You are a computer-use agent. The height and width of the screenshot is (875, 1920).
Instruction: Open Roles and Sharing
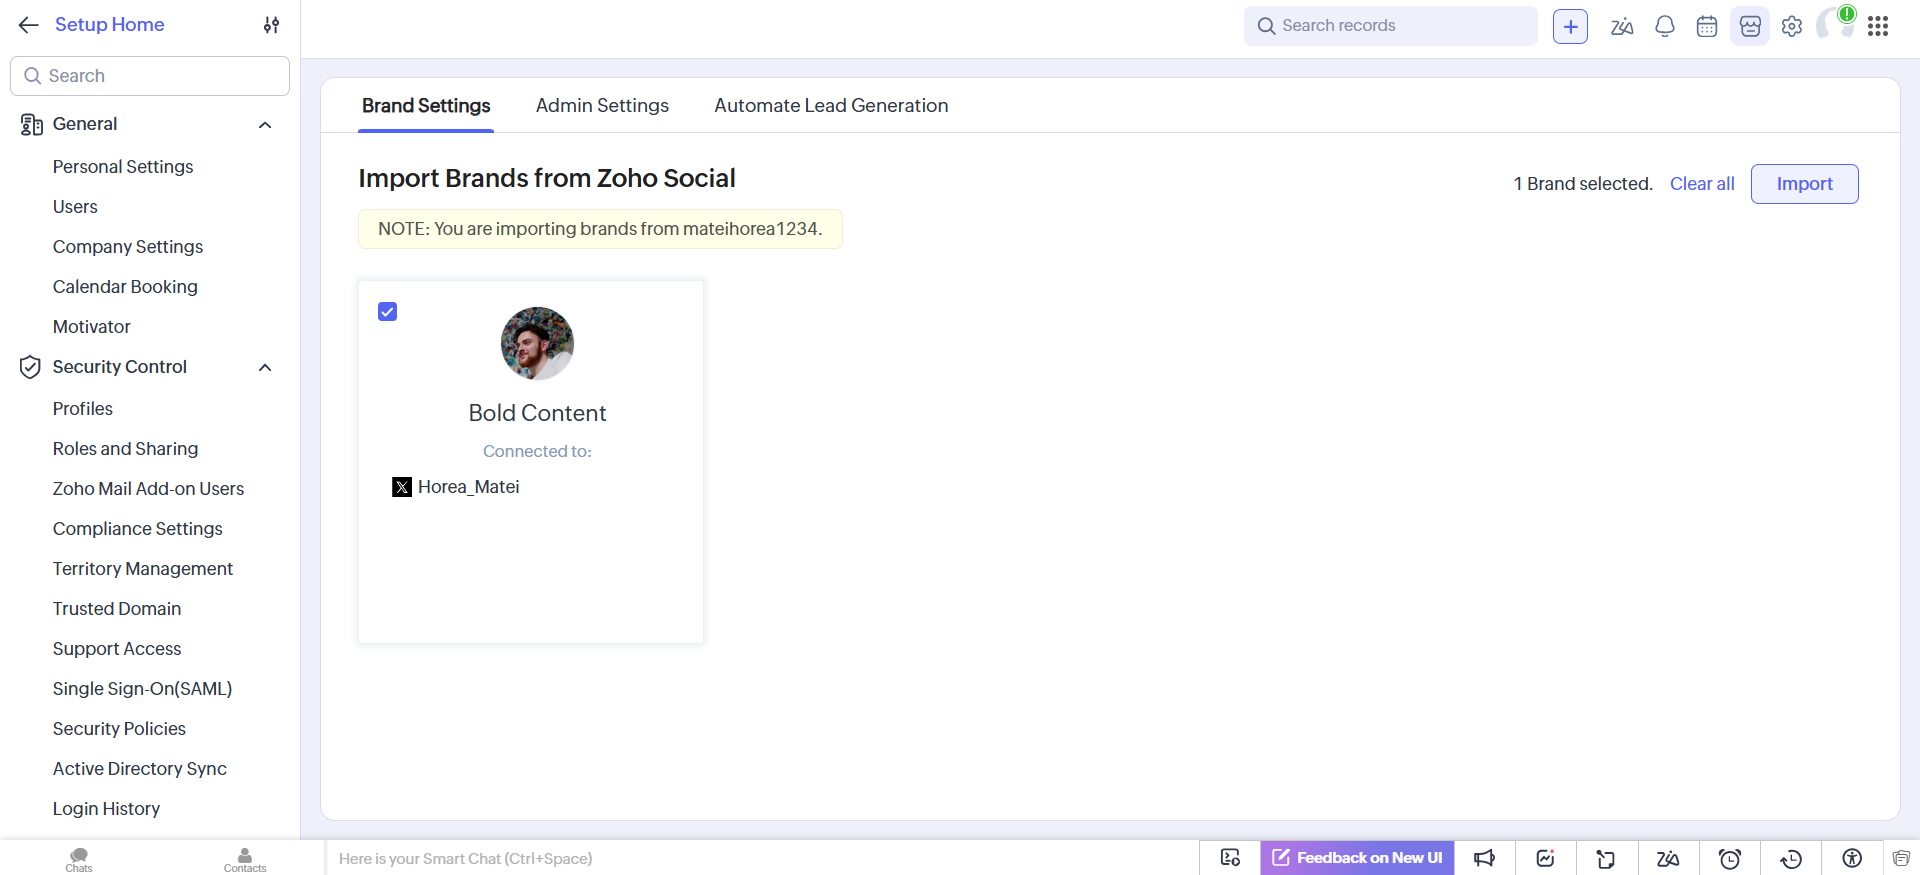[125, 449]
